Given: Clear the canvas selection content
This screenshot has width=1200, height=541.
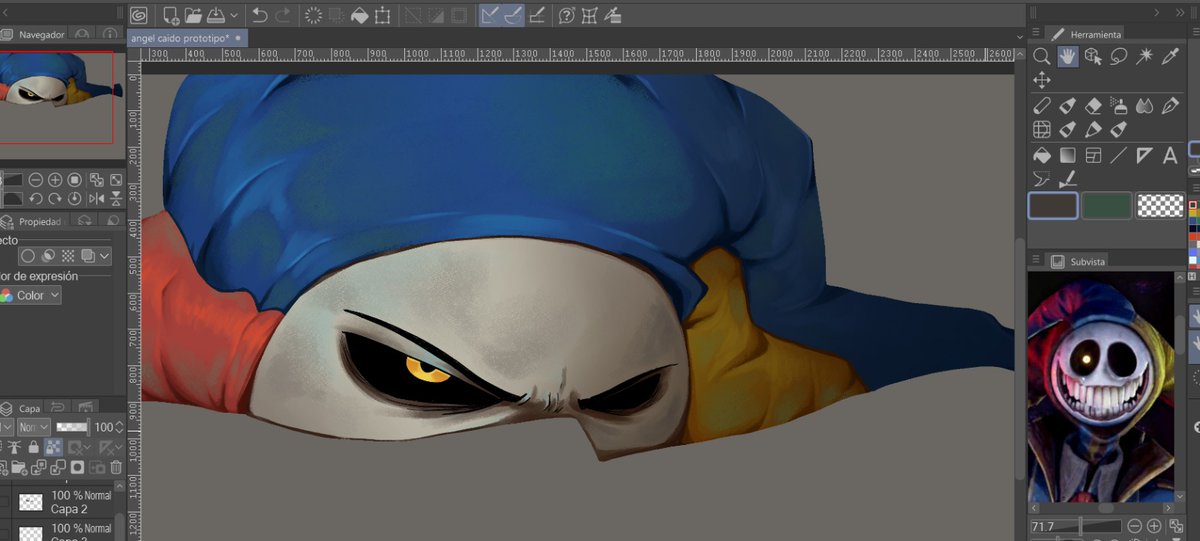Looking at the screenshot, I should (313, 15).
